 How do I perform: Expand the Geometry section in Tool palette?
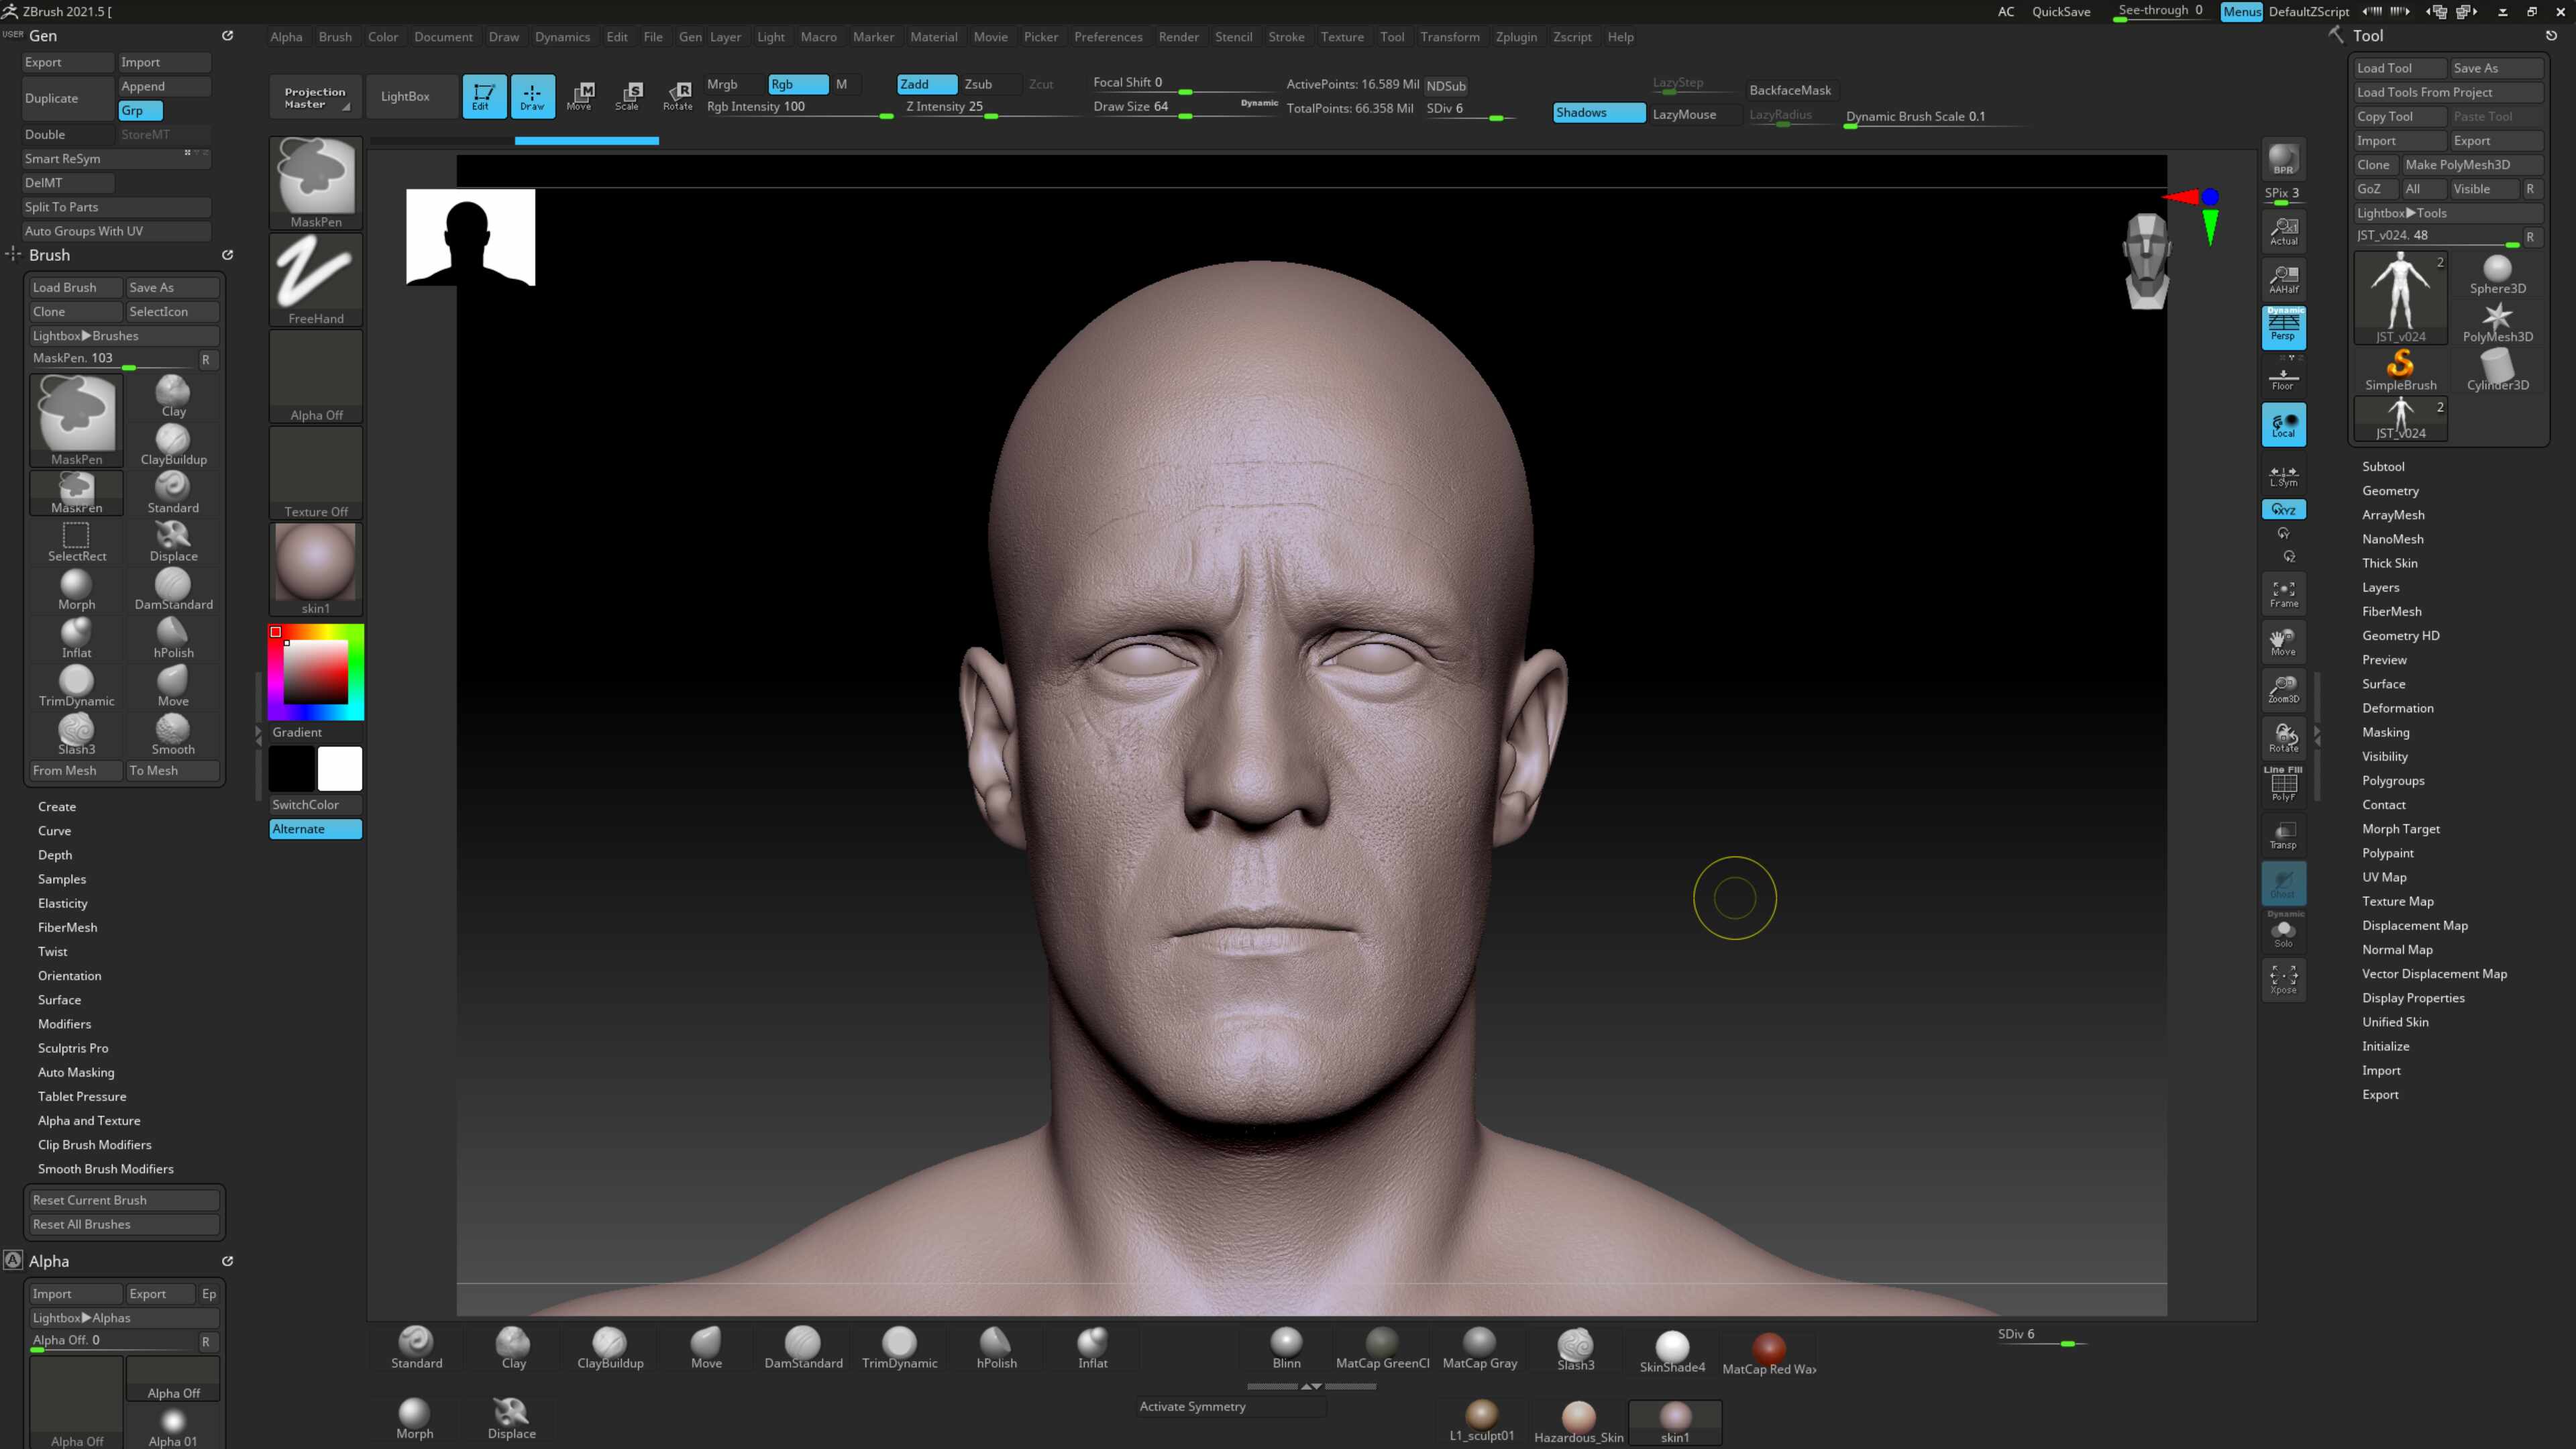pyautogui.click(x=2390, y=490)
